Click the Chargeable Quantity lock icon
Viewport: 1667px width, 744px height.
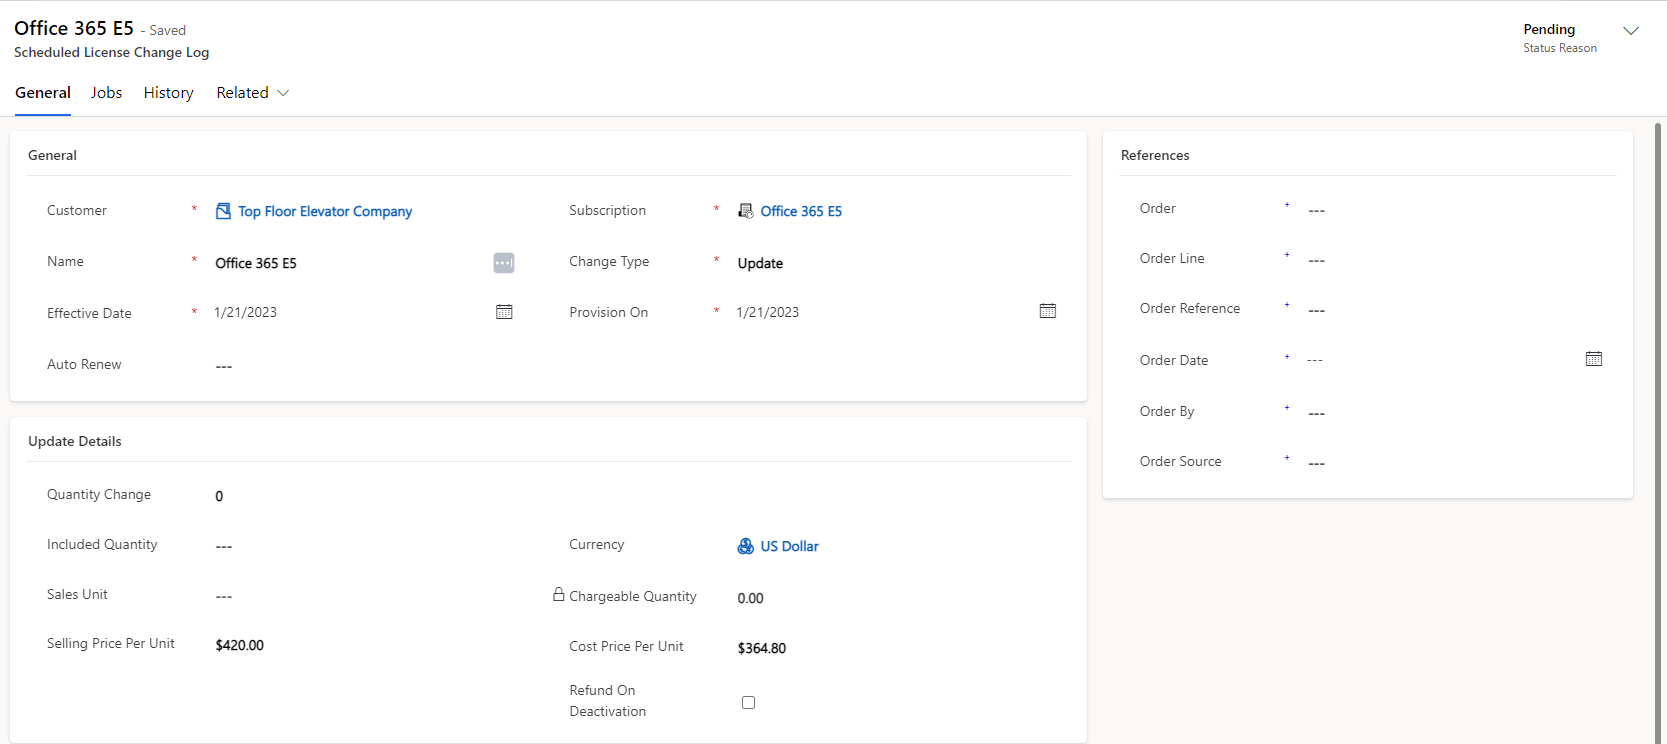[x=559, y=594]
